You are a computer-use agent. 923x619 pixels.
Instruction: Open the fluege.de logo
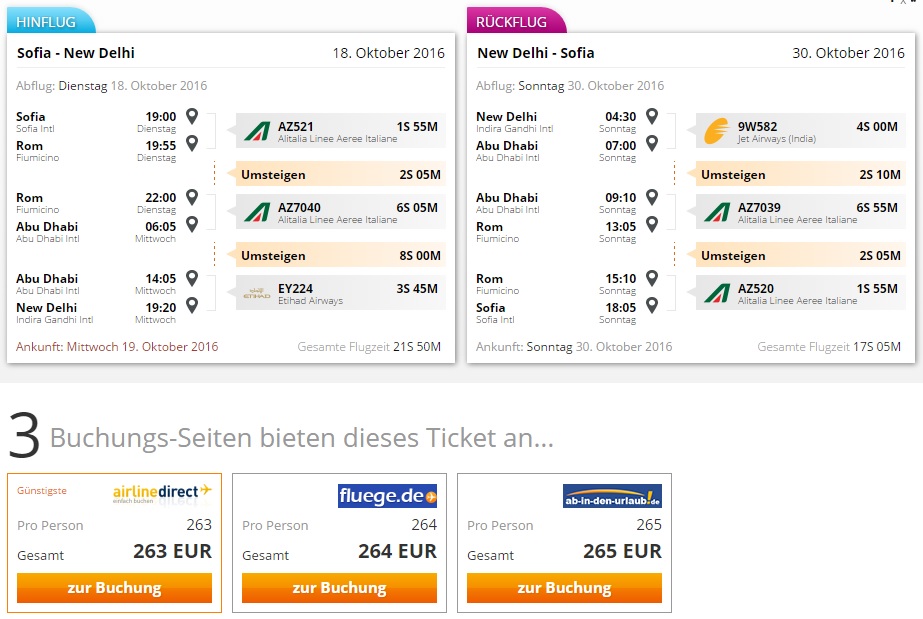coord(387,496)
